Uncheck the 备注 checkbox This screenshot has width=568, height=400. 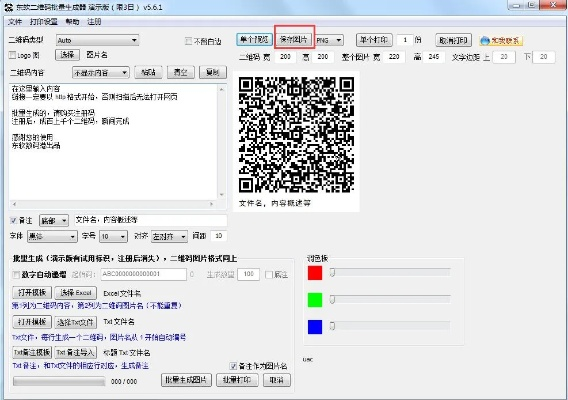coord(14,220)
